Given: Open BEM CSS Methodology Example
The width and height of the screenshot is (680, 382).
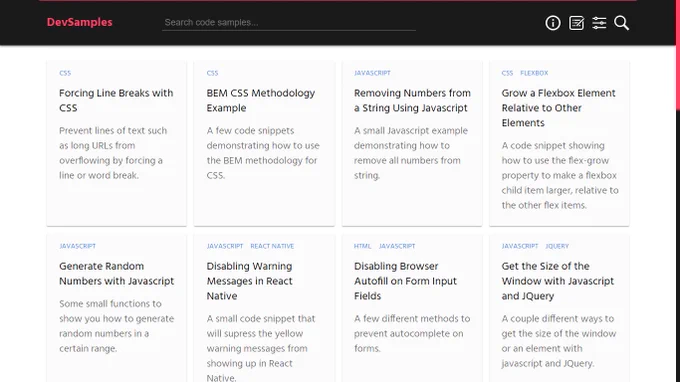Looking at the screenshot, I should tap(261, 100).
